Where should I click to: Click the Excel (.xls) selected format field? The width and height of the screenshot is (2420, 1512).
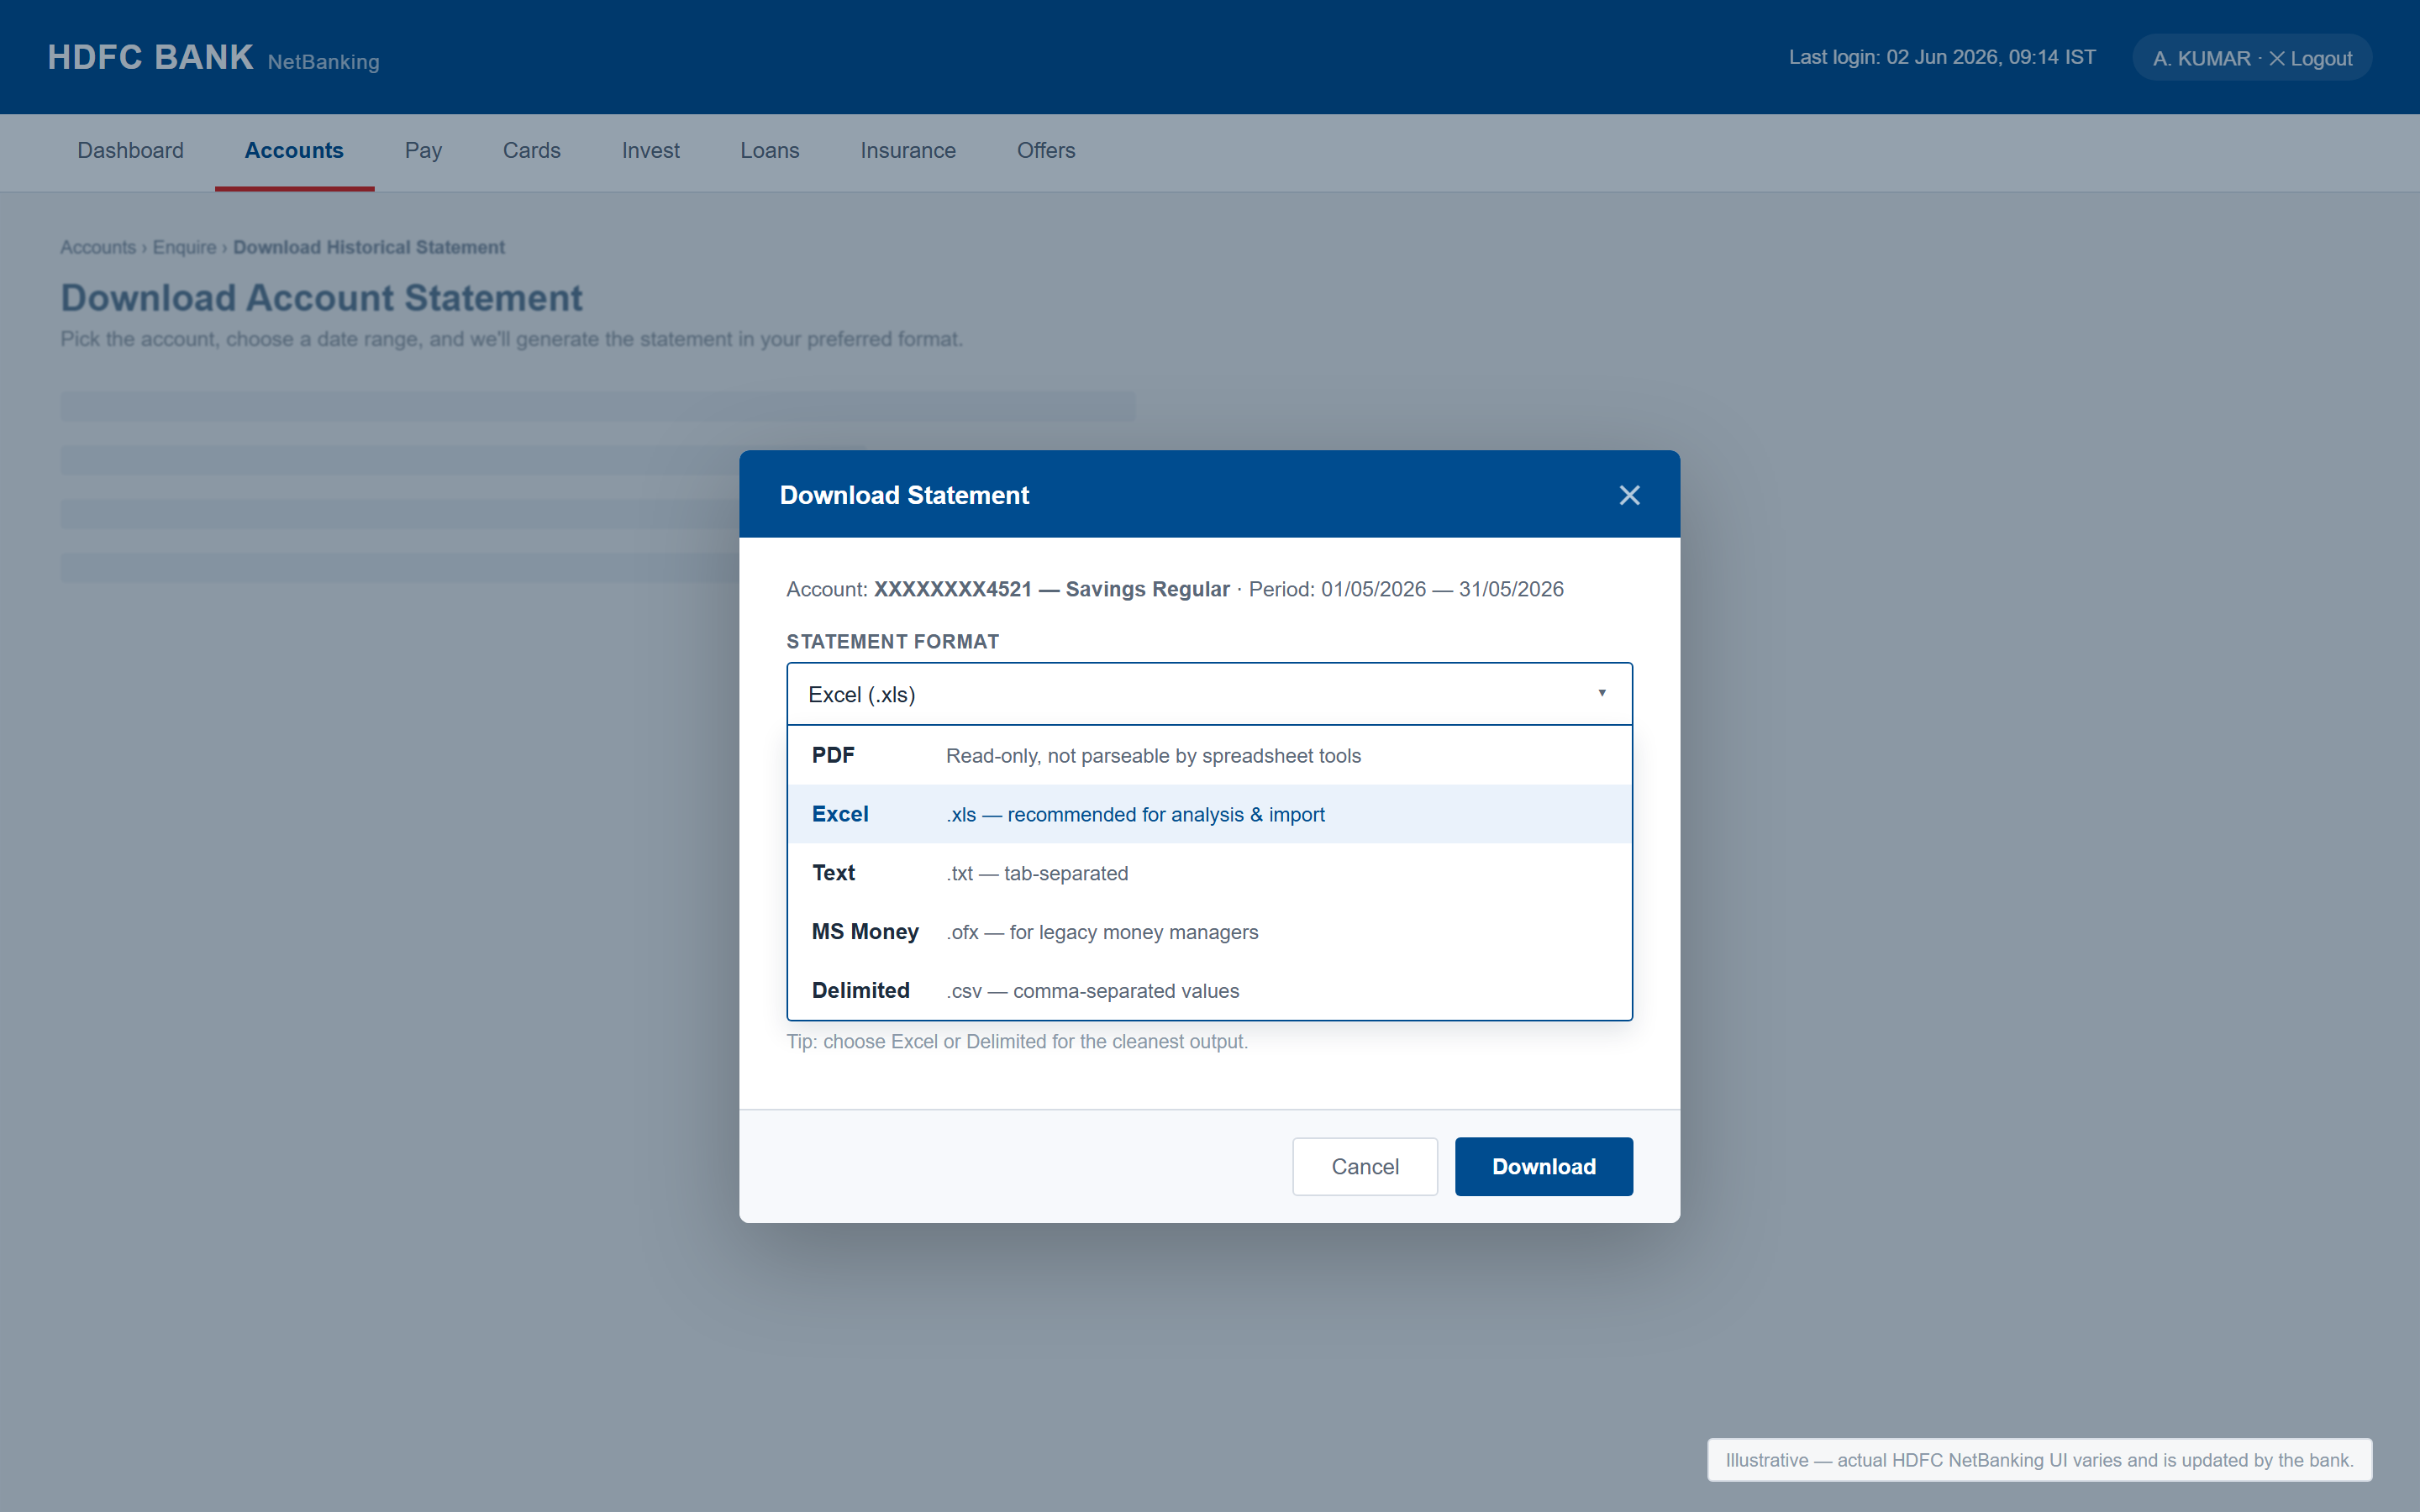click(x=1209, y=694)
